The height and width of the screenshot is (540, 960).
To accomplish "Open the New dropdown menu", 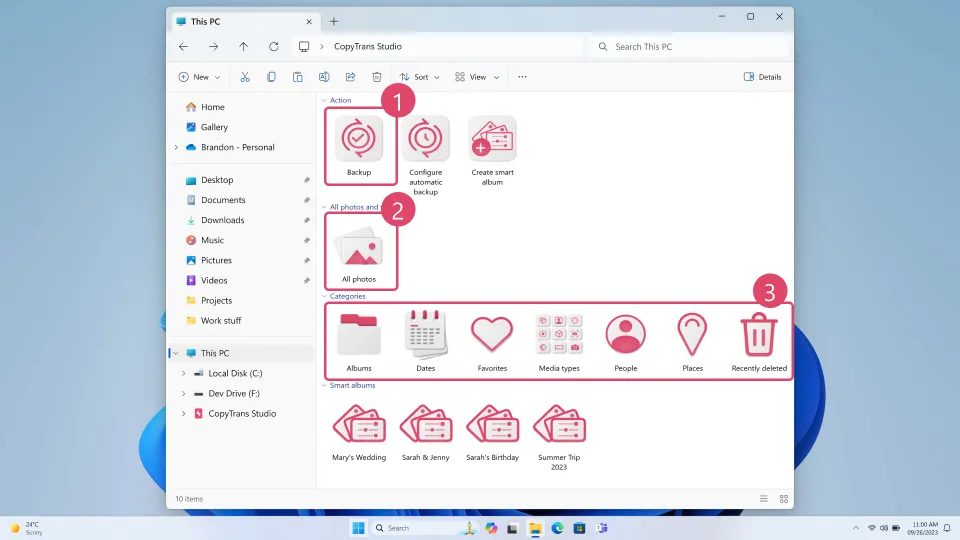I will (200, 77).
